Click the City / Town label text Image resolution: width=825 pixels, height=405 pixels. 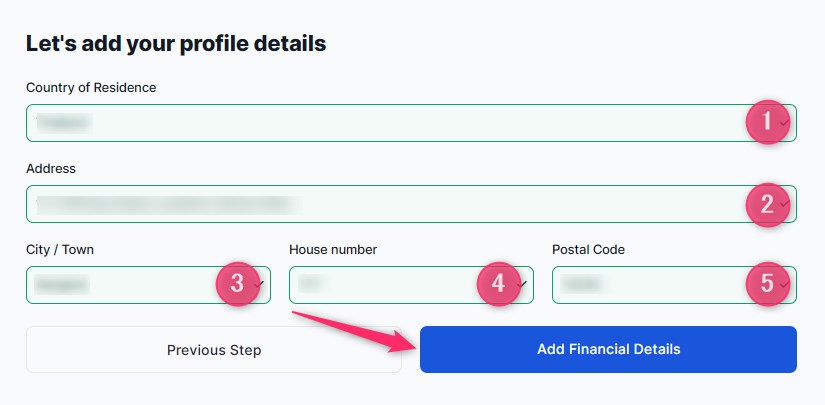click(60, 249)
